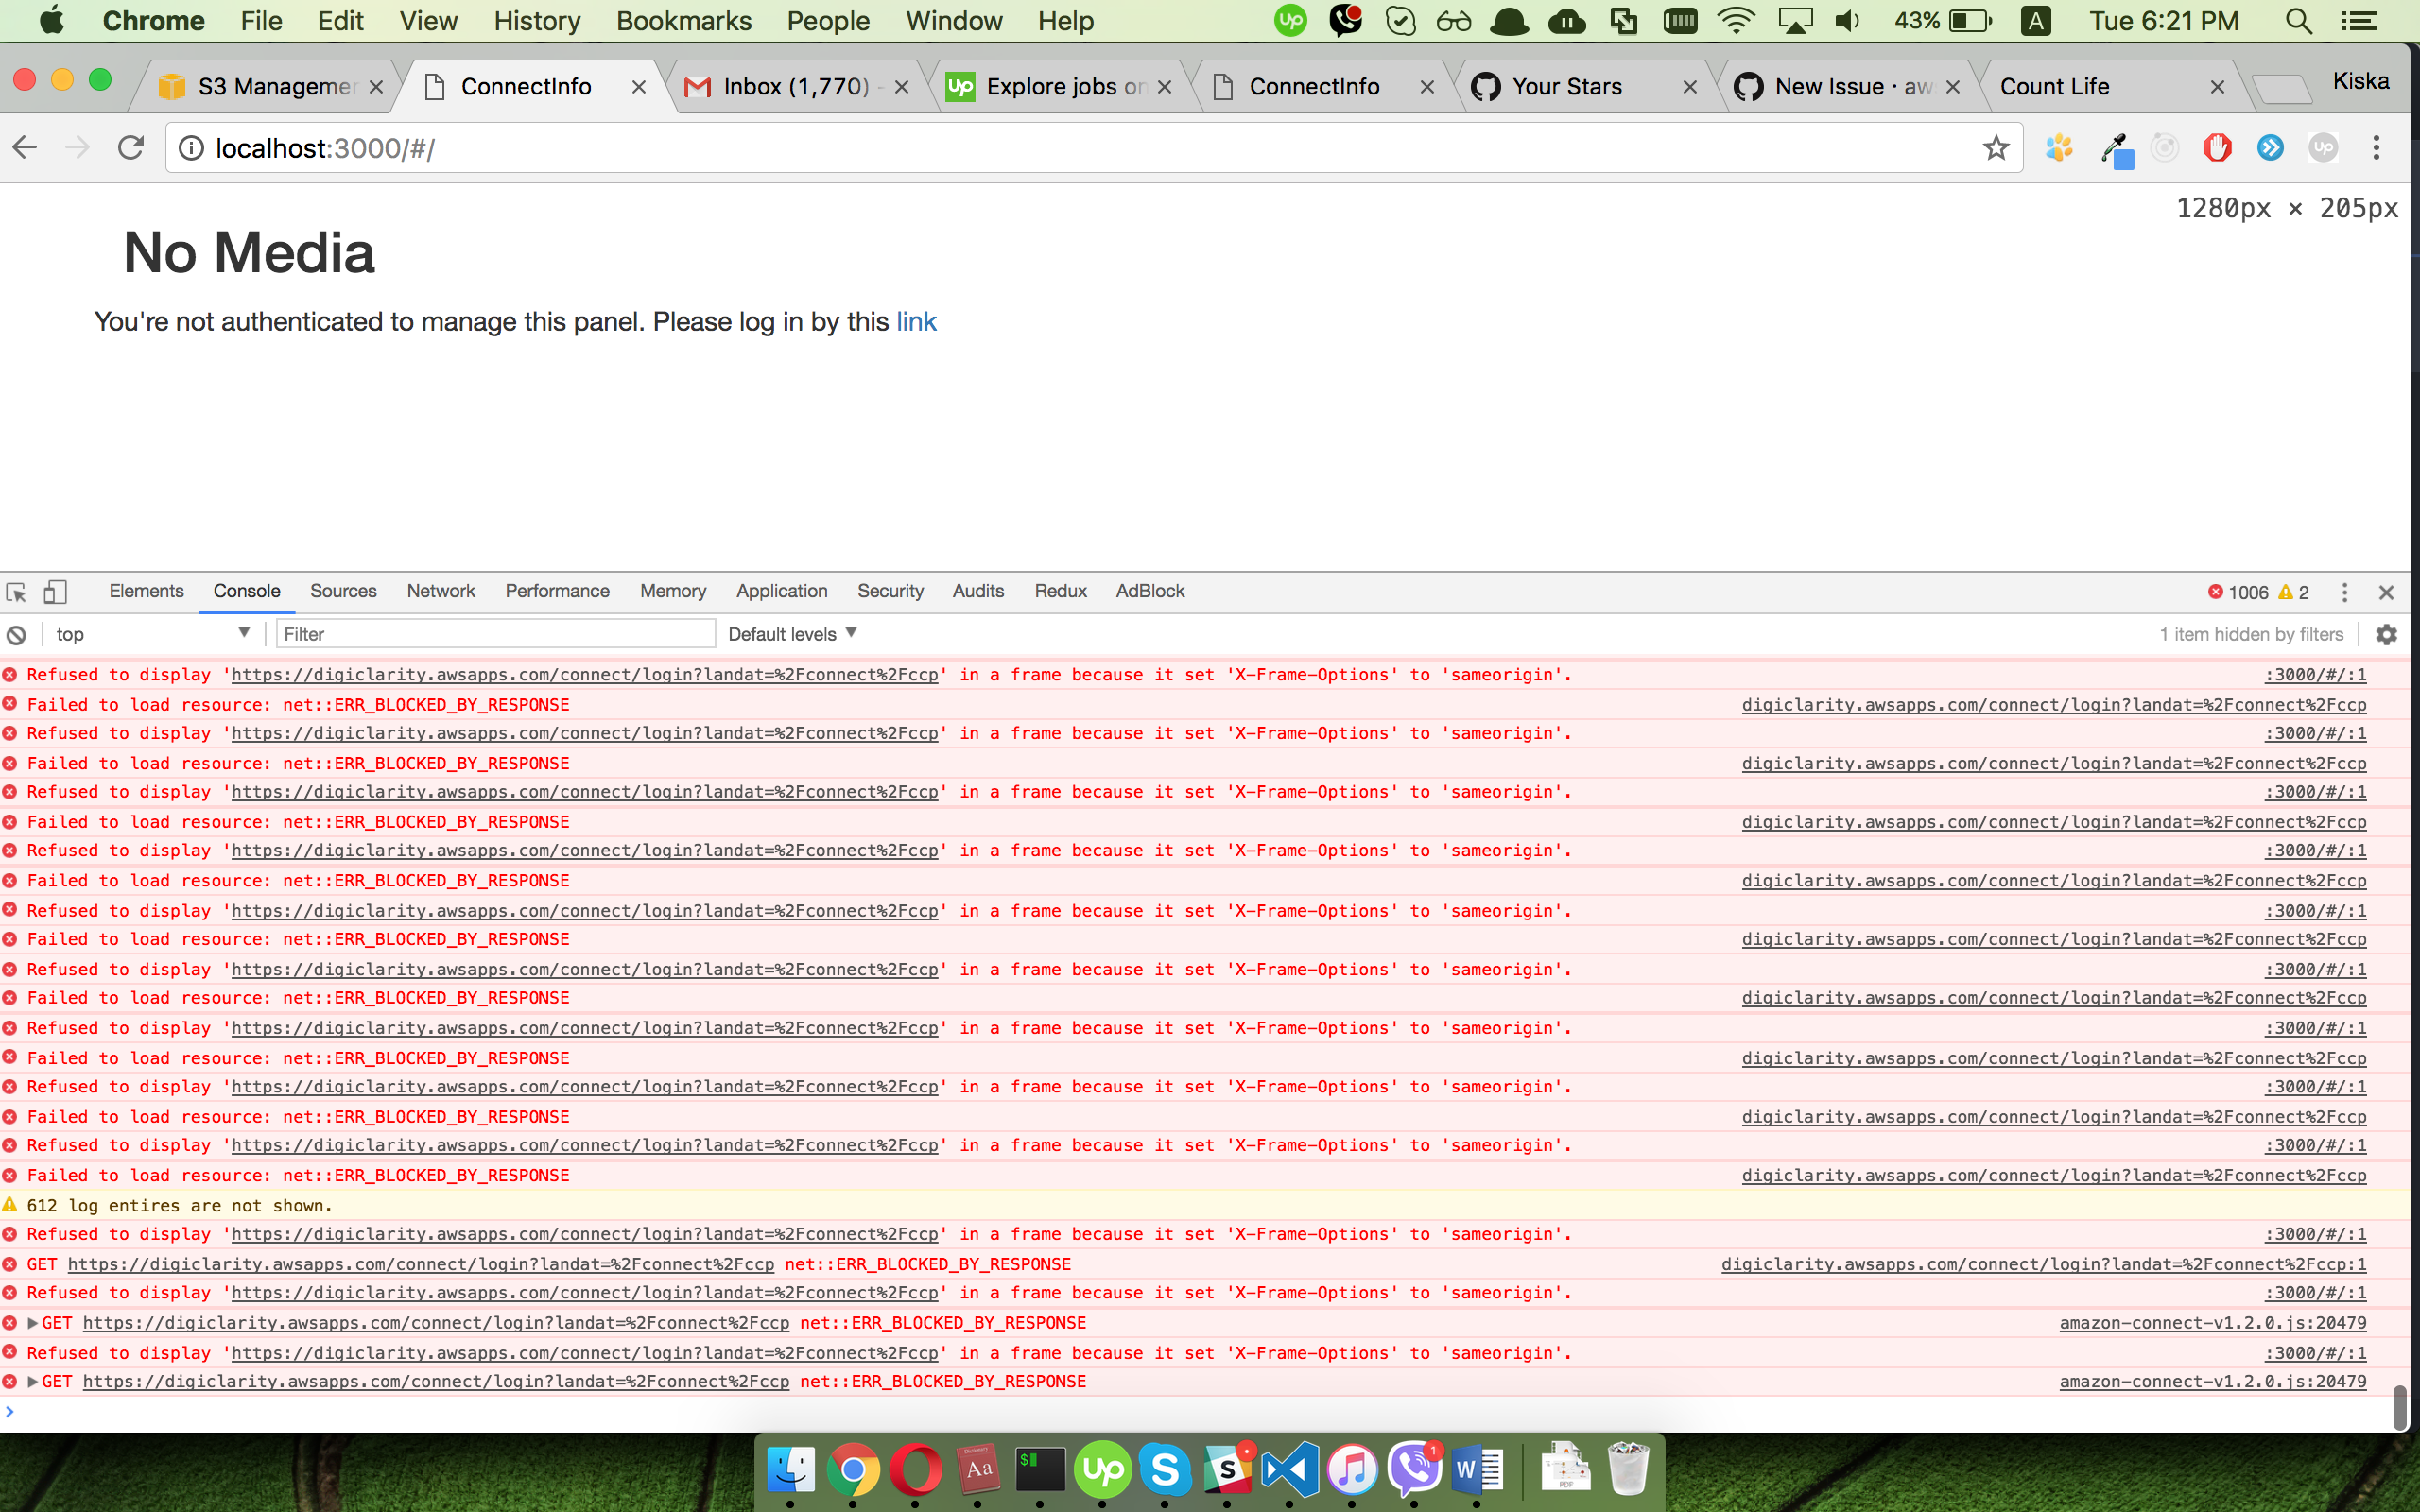Open Default levels dropdown
Image resolution: width=2420 pixels, height=1512 pixels.
pos(792,634)
